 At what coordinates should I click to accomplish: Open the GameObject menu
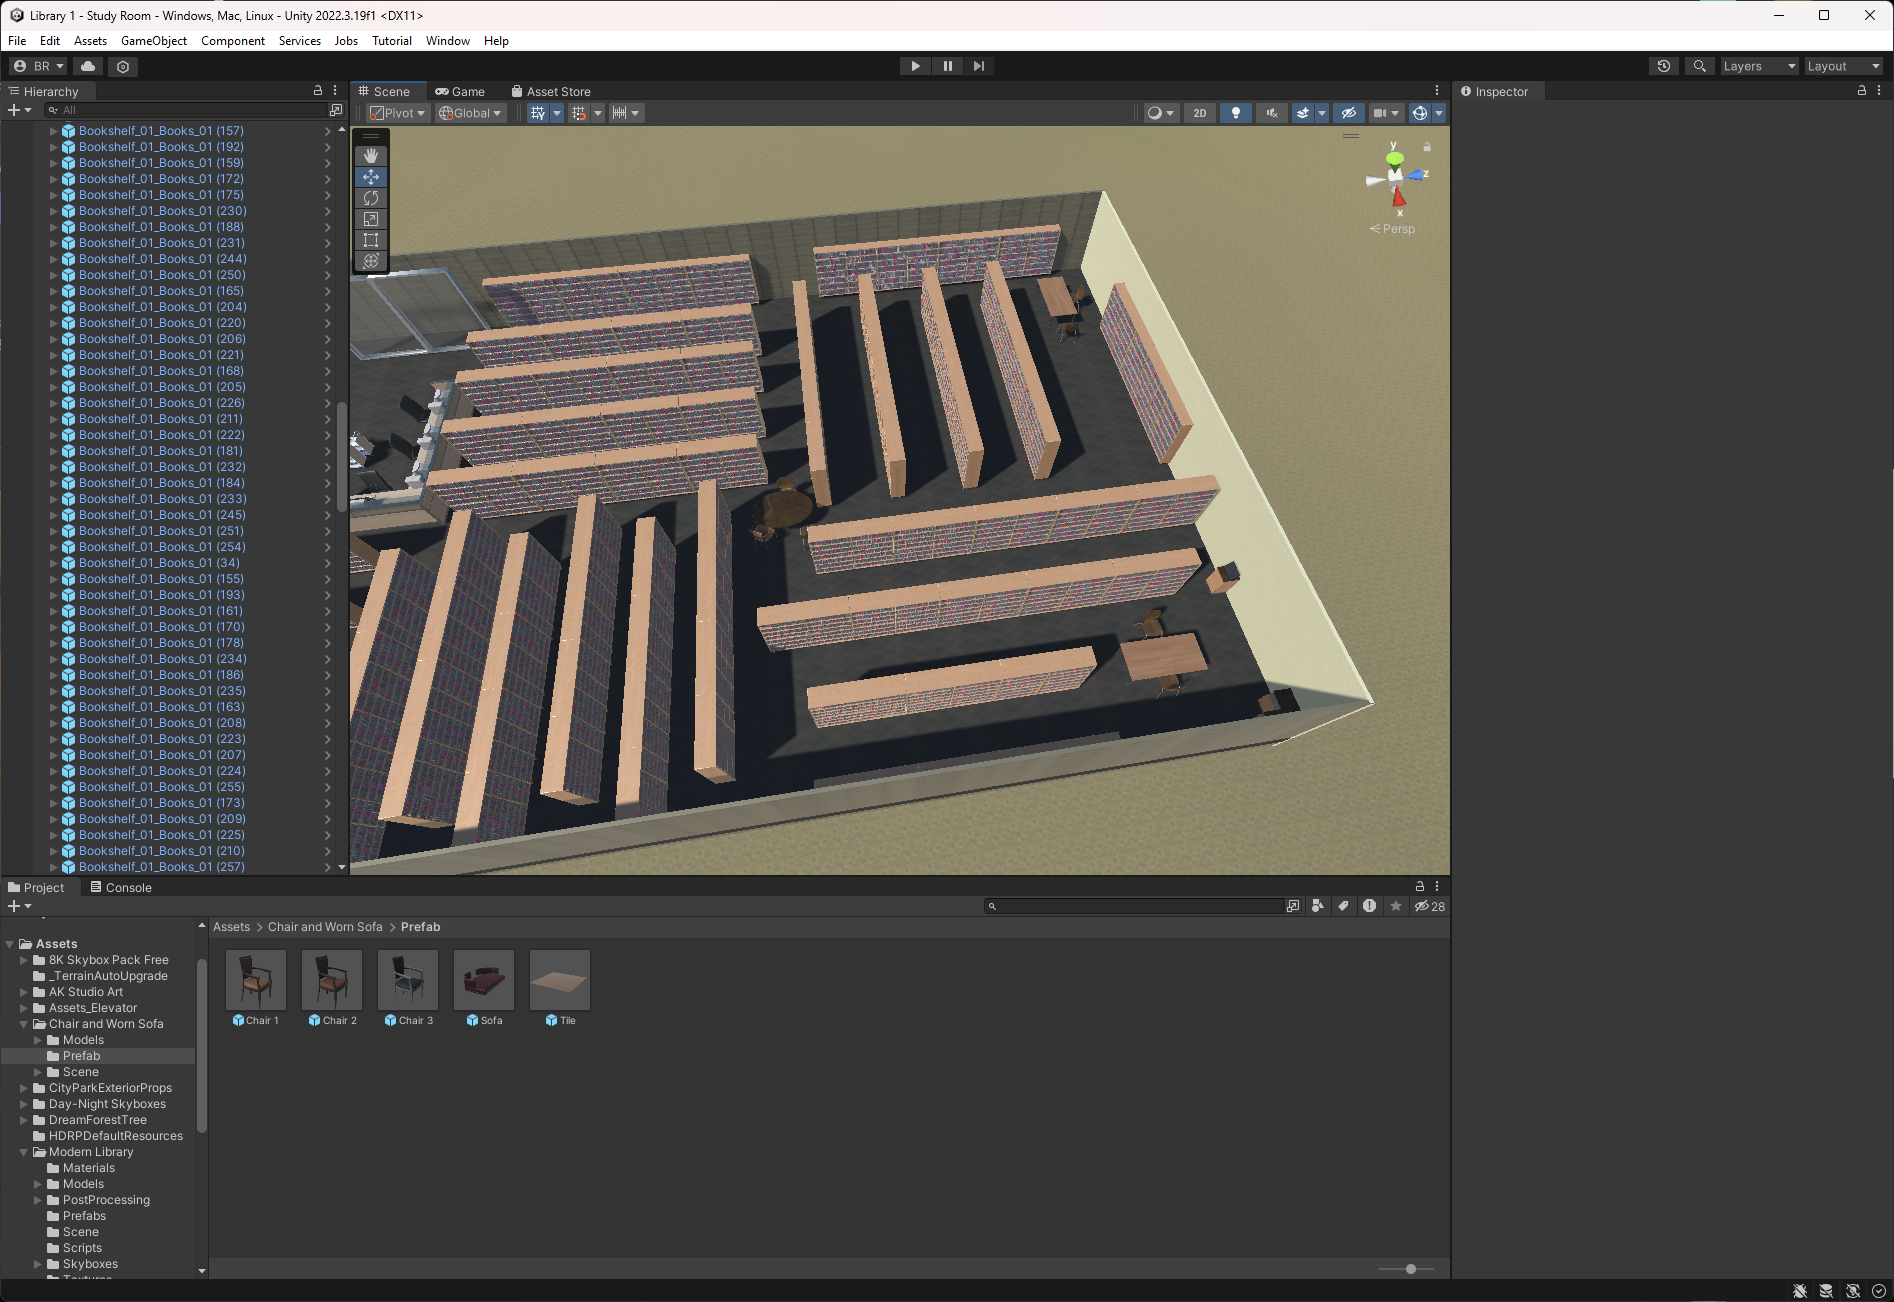pyautogui.click(x=154, y=41)
